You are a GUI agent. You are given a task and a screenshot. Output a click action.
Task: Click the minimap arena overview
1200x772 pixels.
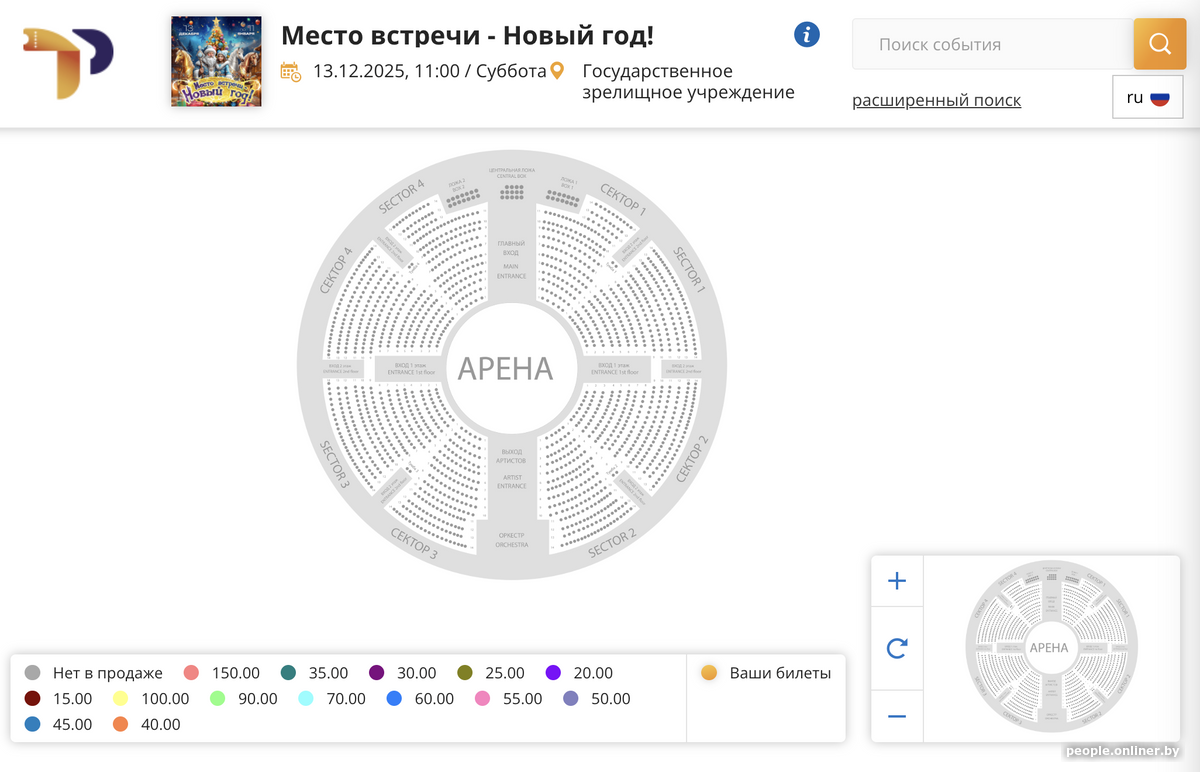coord(1049,647)
